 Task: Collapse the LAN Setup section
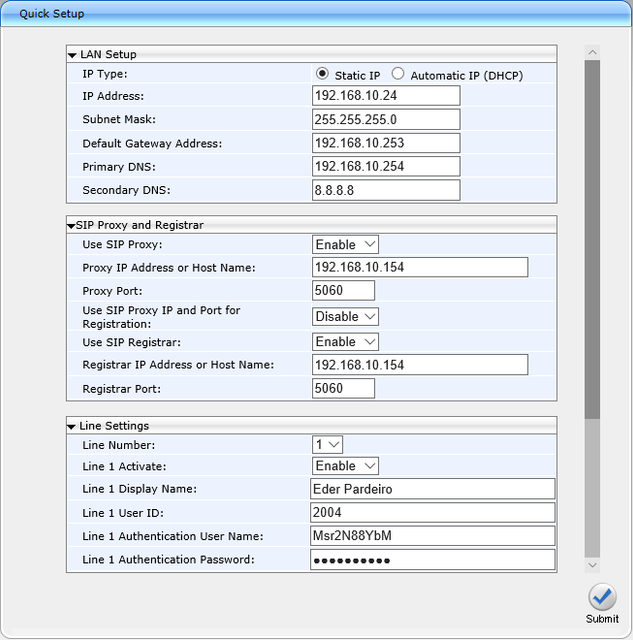tap(72, 55)
